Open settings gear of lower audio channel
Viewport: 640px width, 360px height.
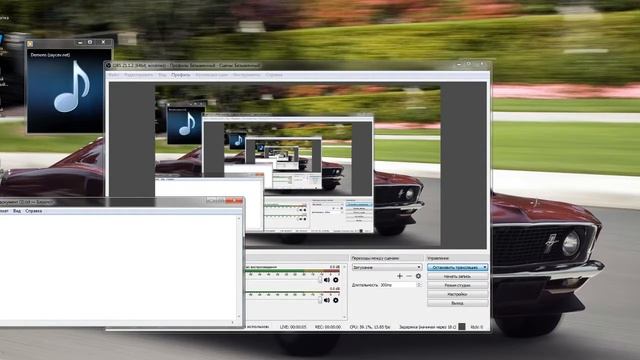336,300
